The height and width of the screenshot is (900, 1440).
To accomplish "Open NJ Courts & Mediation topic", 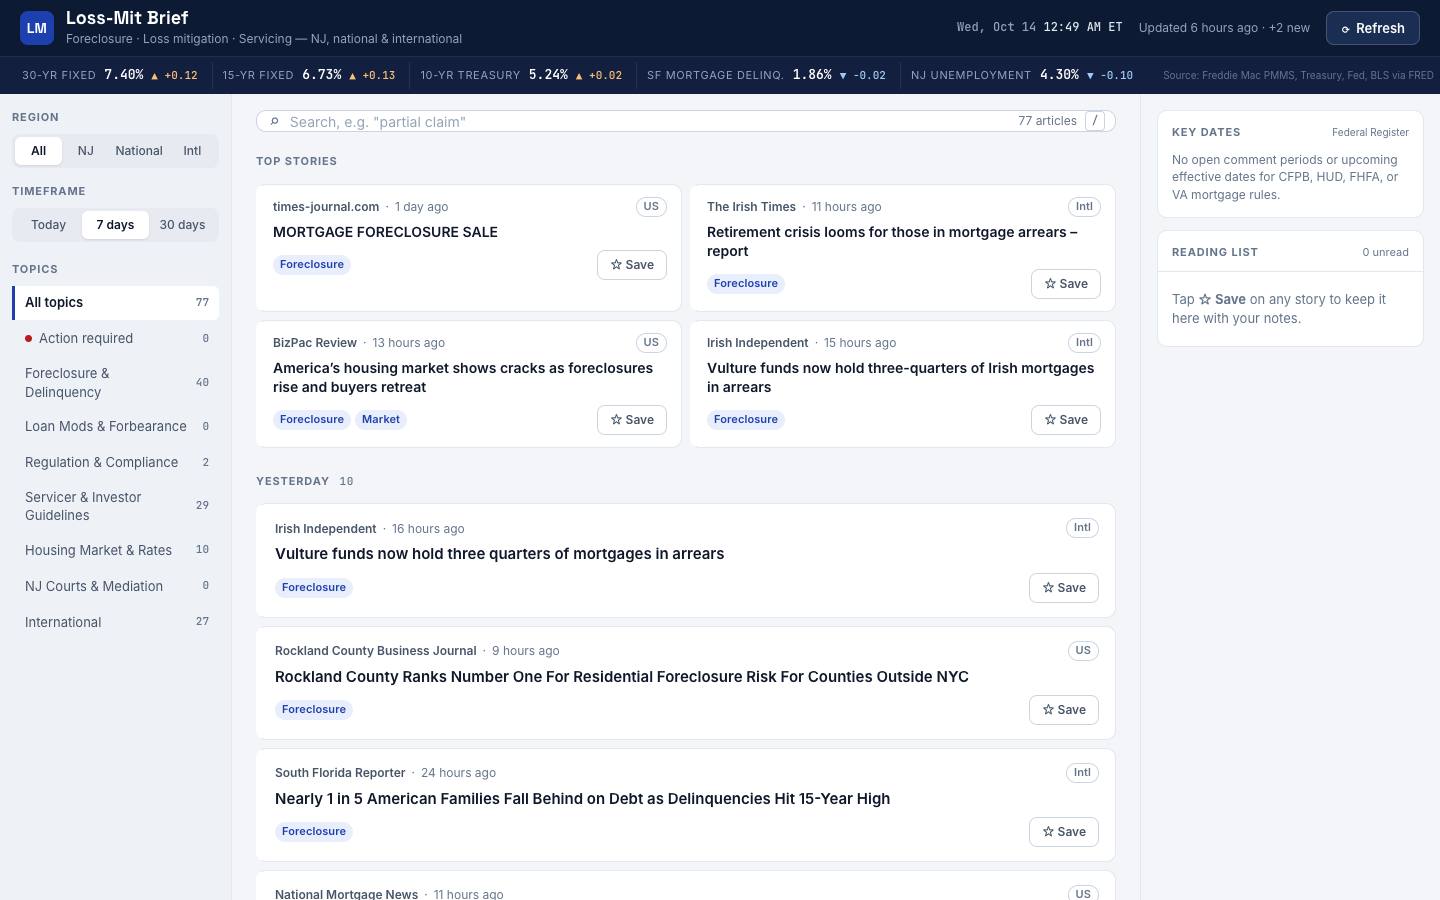I will click(x=115, y=587).
